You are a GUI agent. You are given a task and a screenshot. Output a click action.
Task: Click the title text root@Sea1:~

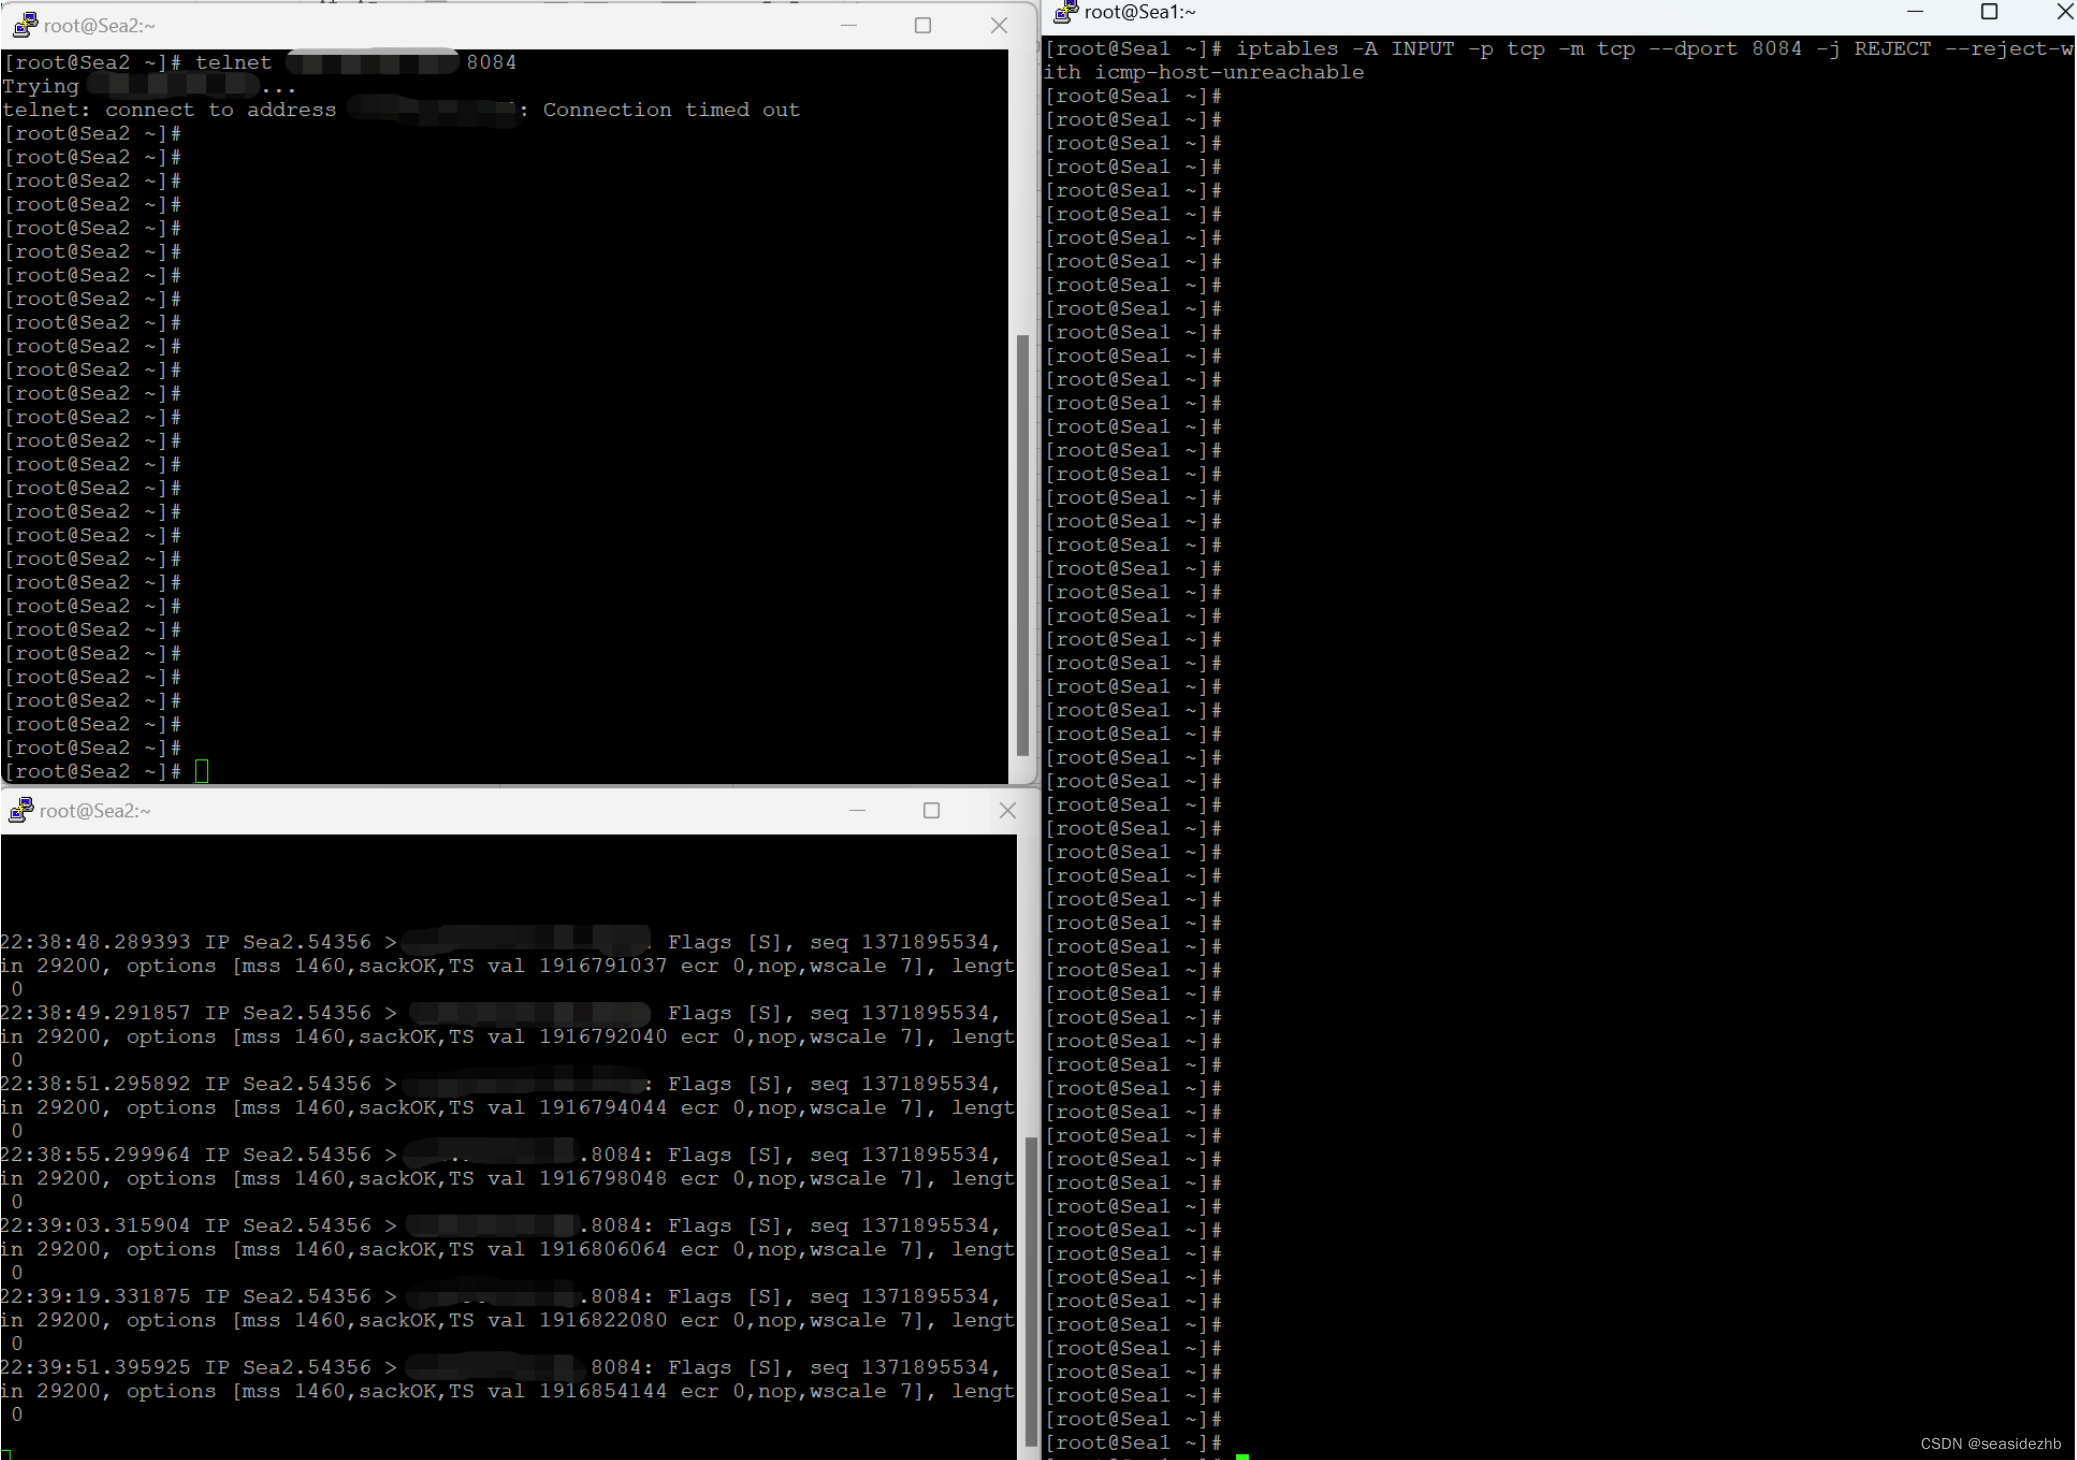click(1140, 12)
